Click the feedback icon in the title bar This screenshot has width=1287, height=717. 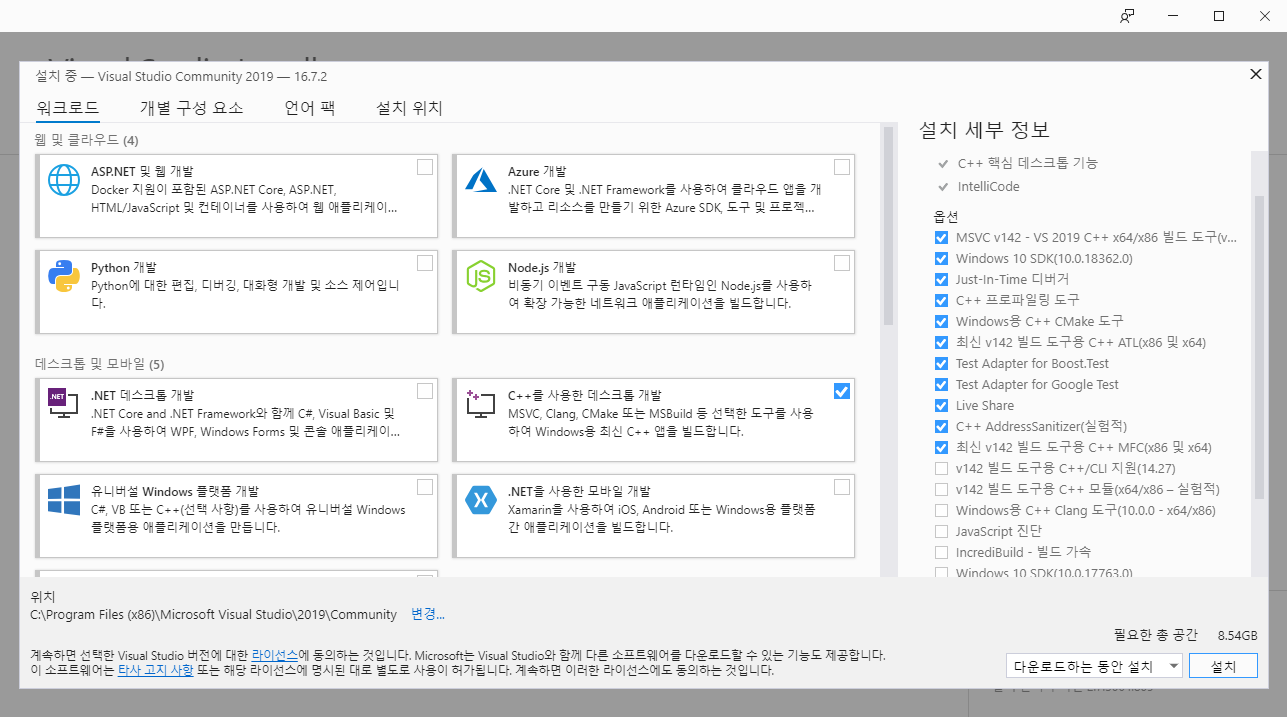coord(1127,16)
